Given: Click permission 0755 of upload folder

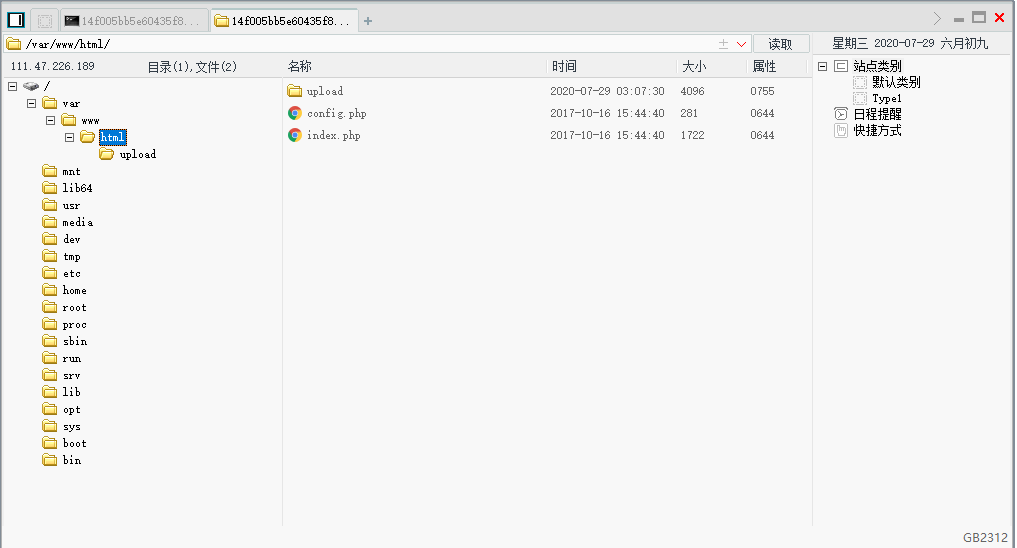Looking at the screenshot, I should pyautogui.click(x=762, y=91).
